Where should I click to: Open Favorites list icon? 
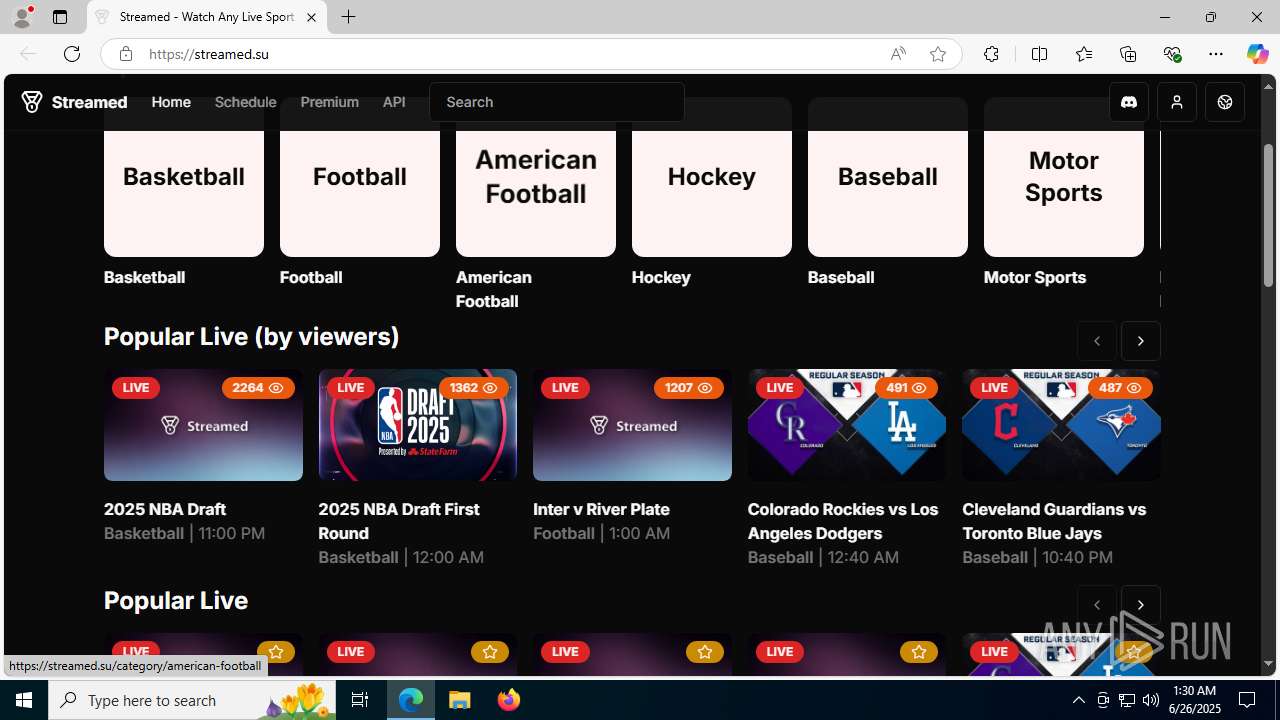click(x=1083, y=54)
